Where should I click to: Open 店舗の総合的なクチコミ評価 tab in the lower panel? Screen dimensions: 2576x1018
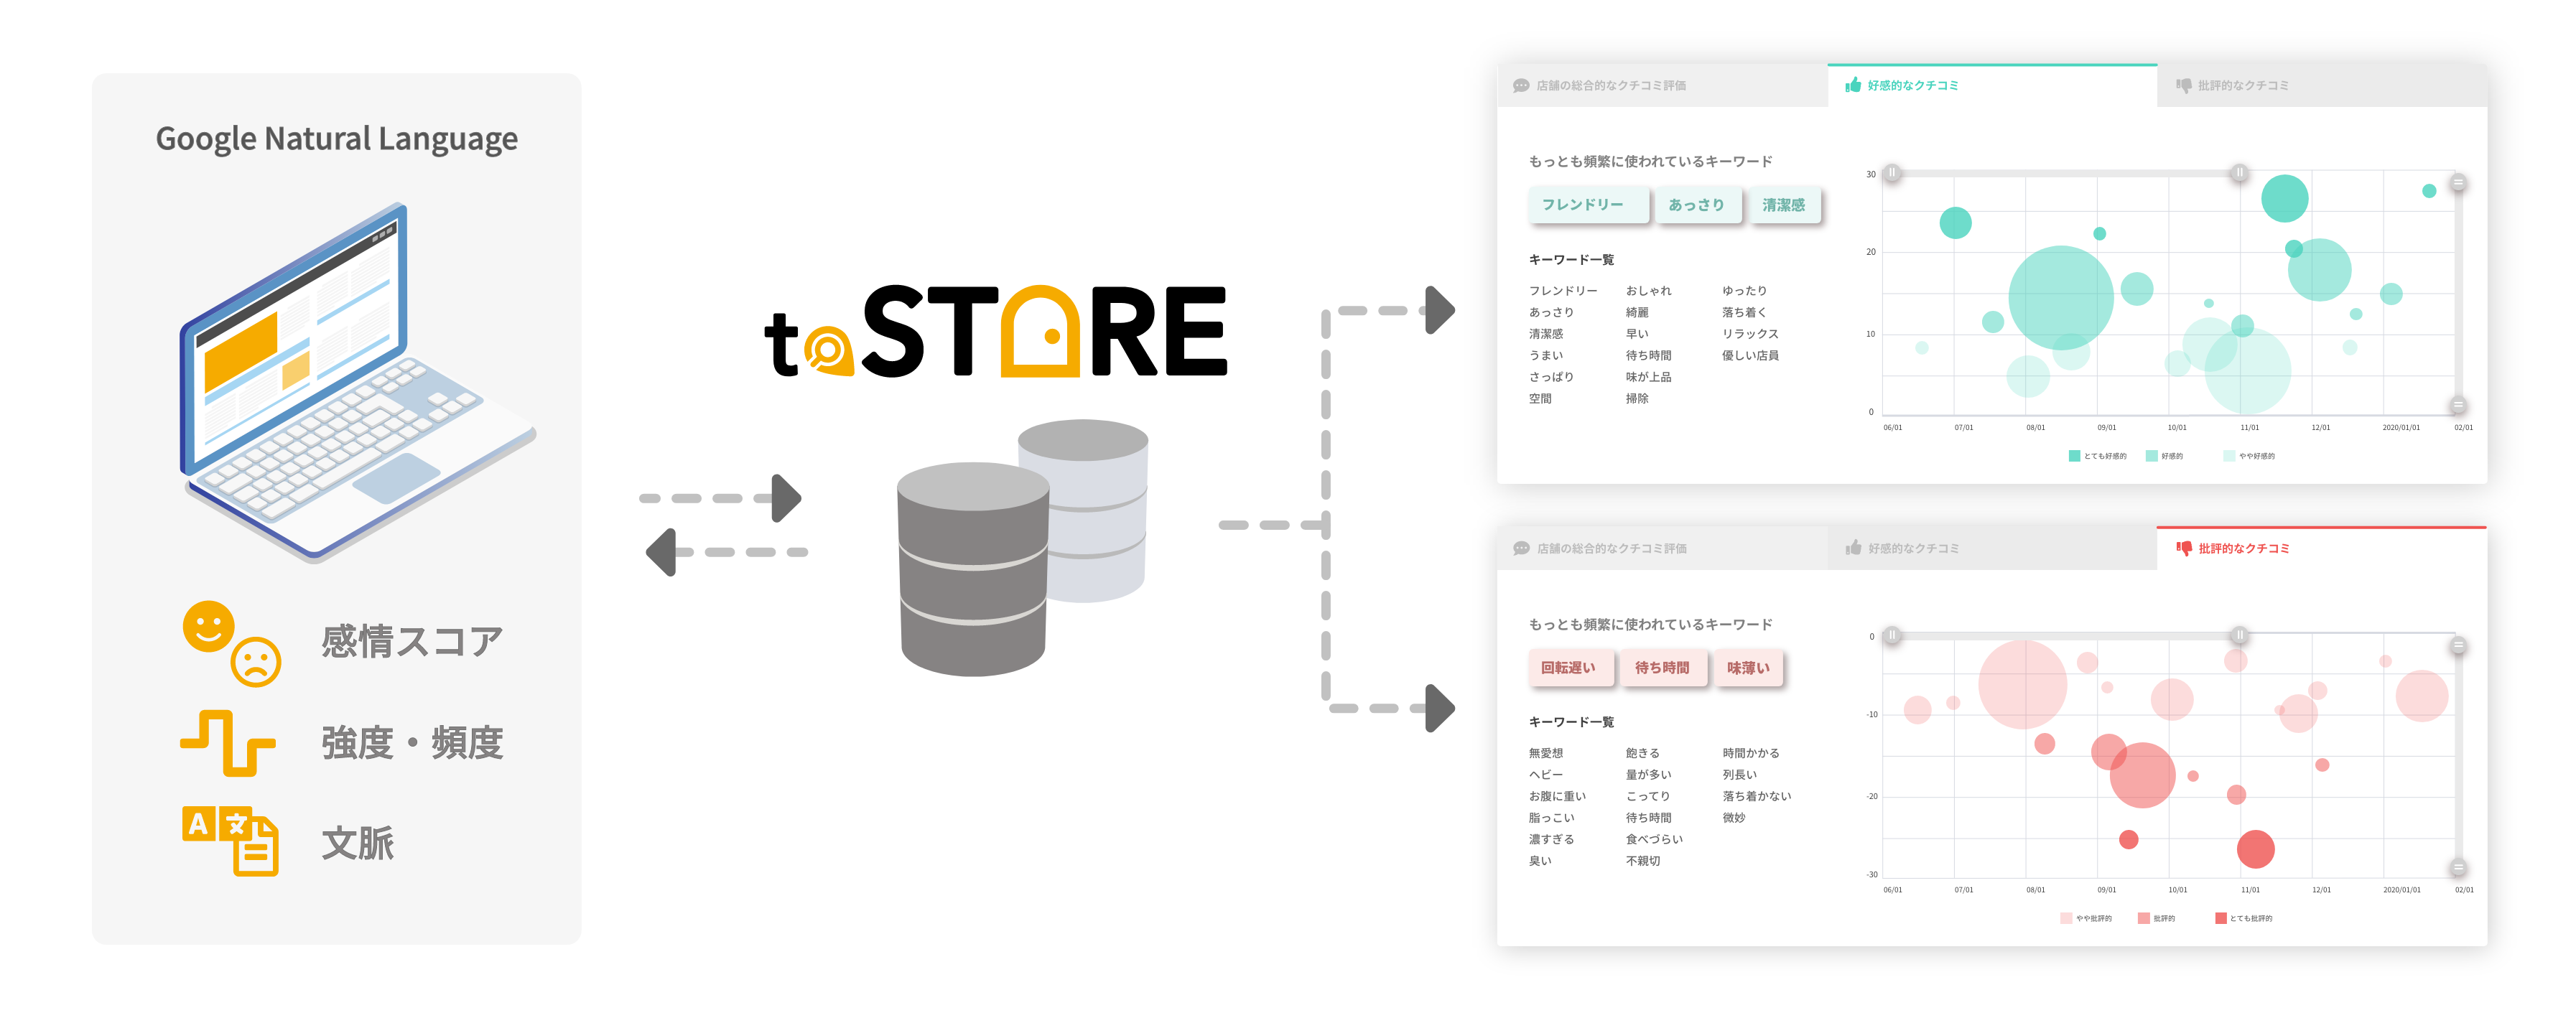coord(1662,548)
